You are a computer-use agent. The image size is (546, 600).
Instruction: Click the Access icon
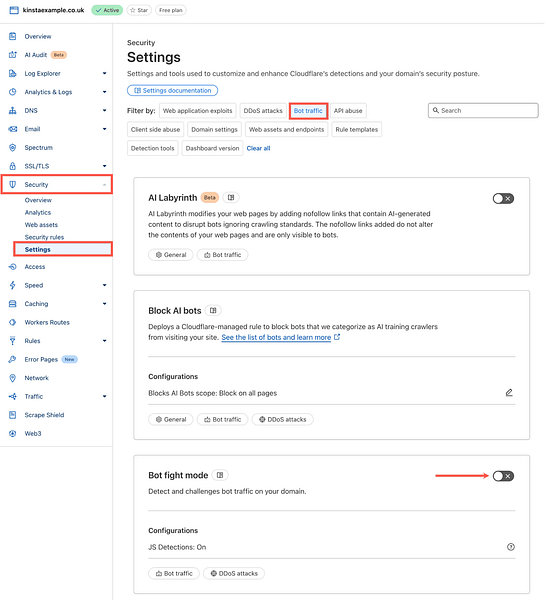(13, 267)
